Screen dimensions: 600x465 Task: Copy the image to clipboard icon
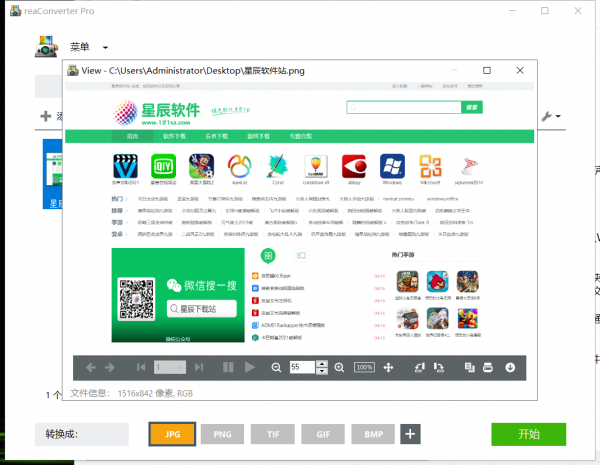[x=470, y=367]
